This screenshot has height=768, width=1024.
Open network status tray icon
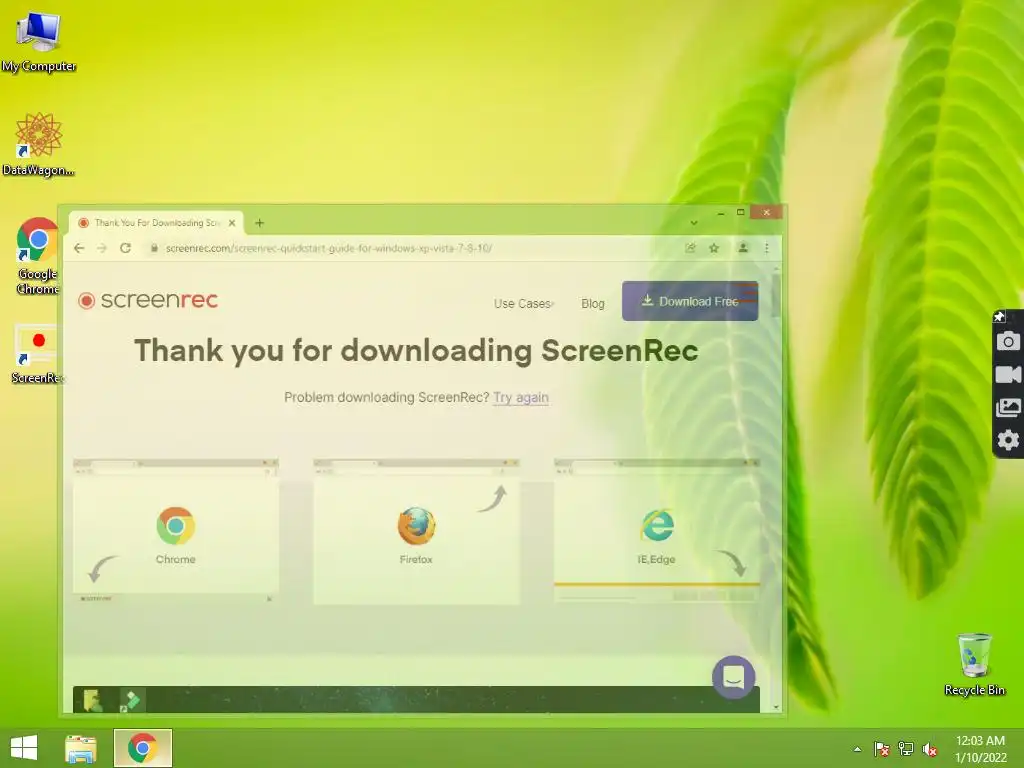point(906,749)
